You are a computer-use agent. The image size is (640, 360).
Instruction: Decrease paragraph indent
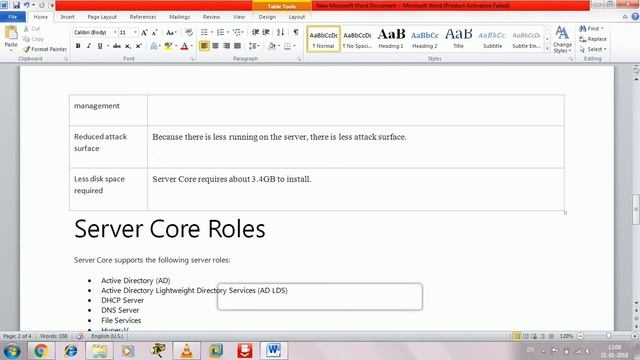(255, 32)
